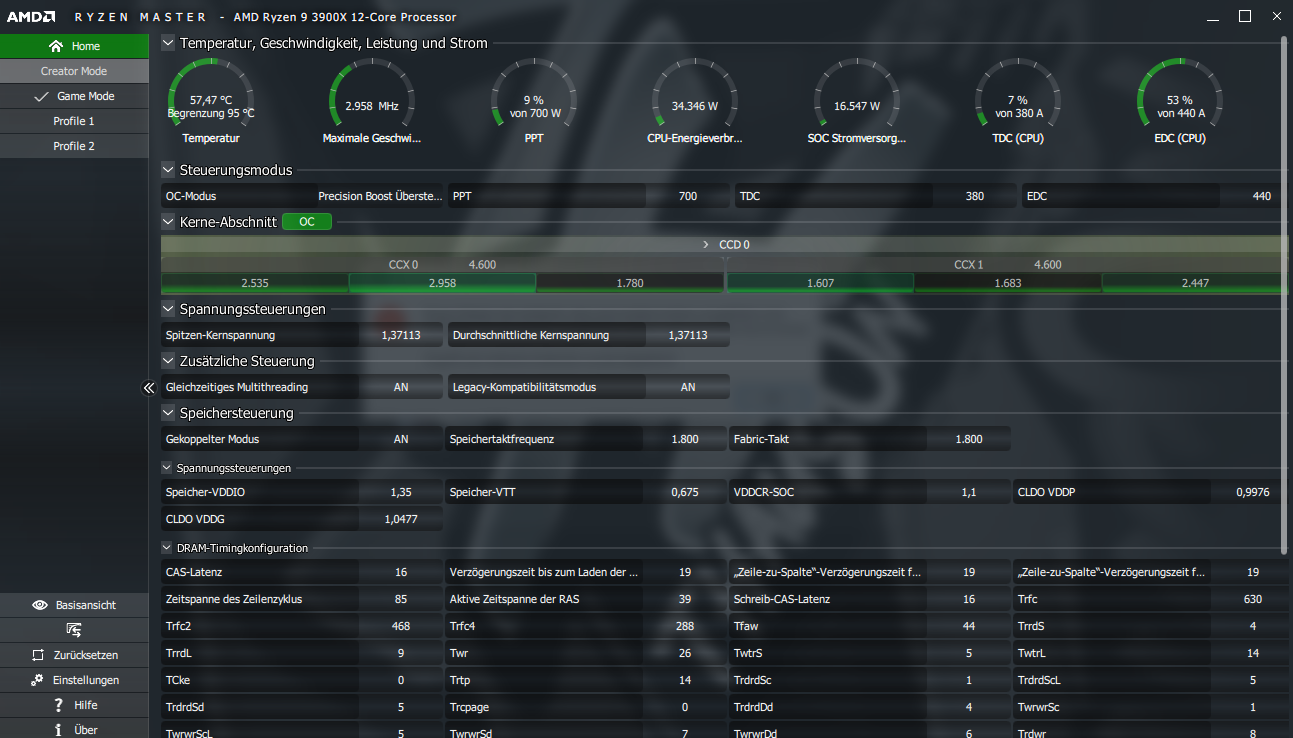
Task: Select the core bar showing 2.447
Action: 1195,283
